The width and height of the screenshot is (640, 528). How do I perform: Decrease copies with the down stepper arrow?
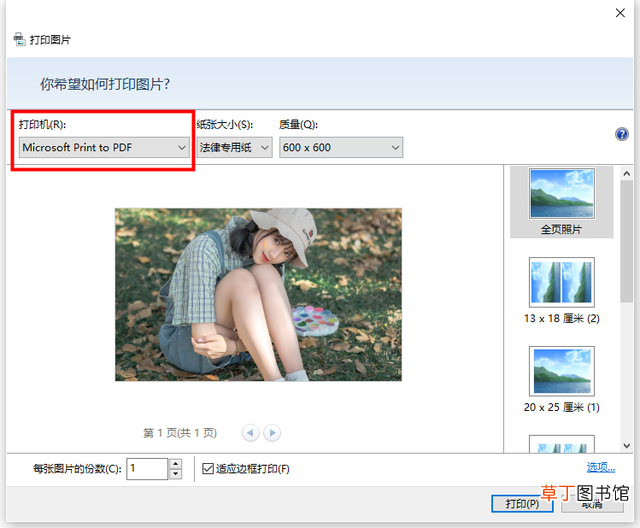pyautogui.click(x=176, y=474)
